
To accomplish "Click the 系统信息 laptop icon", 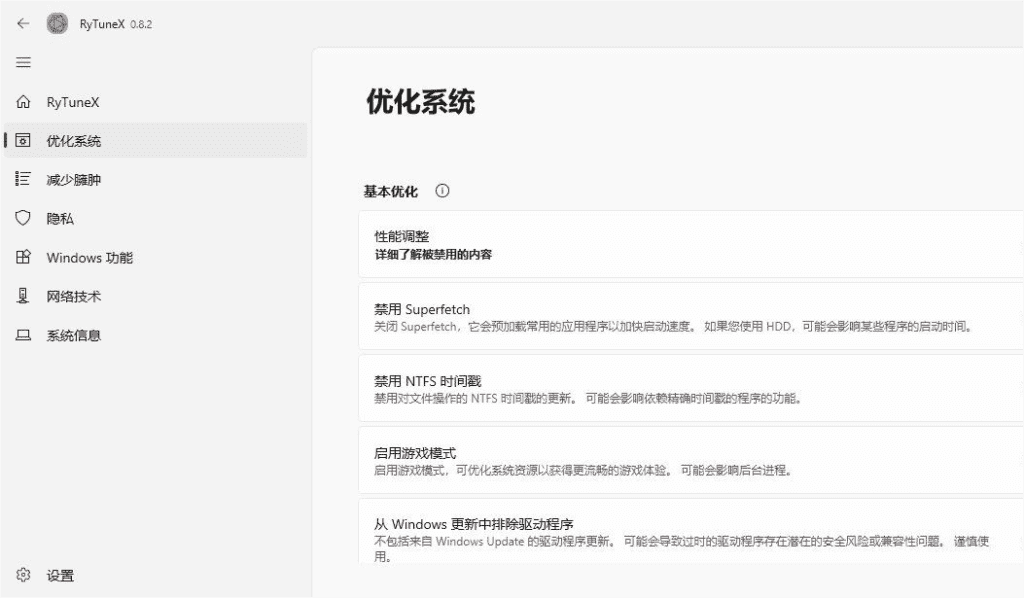I will (x=23, y=335).
